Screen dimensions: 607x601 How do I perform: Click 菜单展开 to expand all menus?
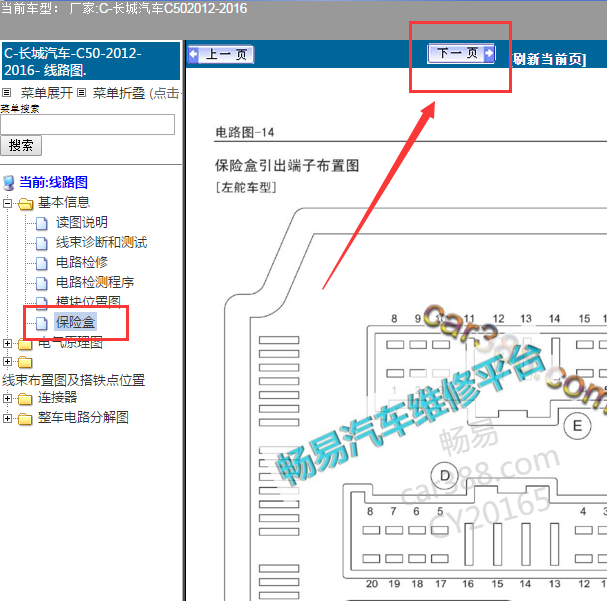46,93
